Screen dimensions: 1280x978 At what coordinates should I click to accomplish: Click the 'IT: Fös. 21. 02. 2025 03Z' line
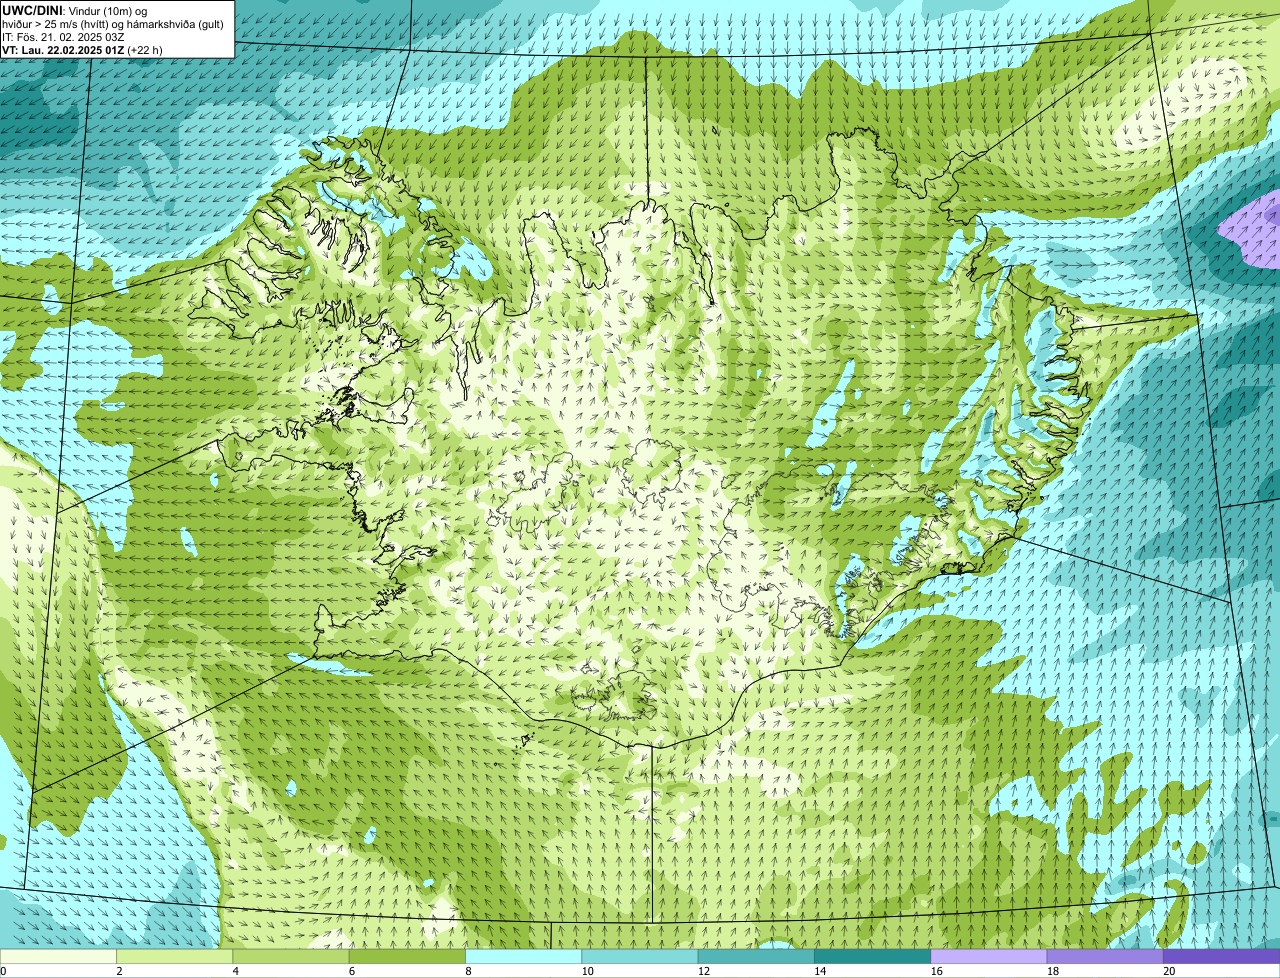coord(64,36)
